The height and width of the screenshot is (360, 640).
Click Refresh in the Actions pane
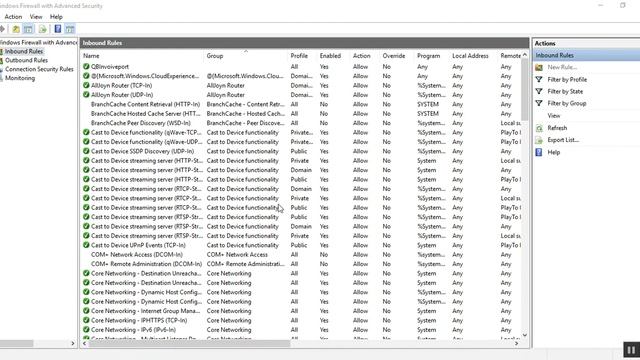click(557, 128)
